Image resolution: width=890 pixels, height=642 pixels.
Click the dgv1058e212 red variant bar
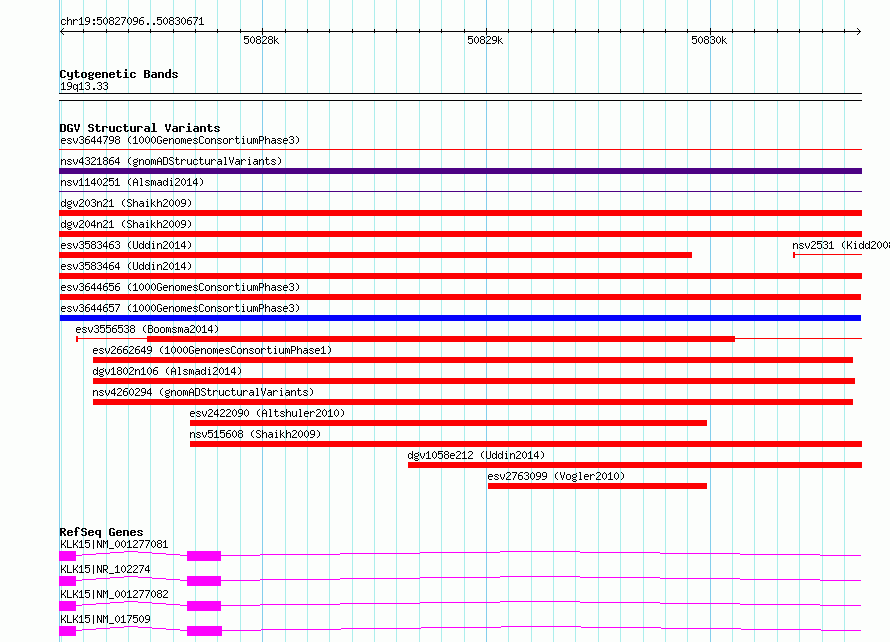pos(635,465)
